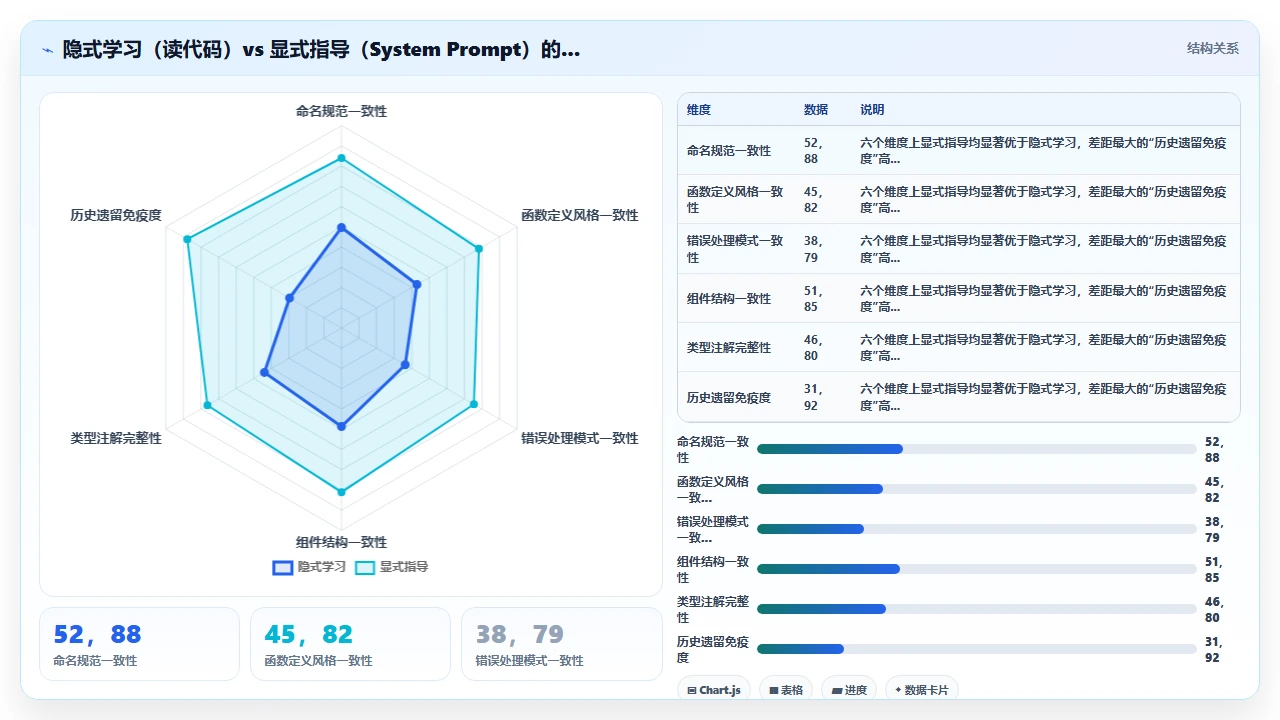Select table row 组件结构一致性
This screenshot has width=1280, height=720.
click(958, 298)
